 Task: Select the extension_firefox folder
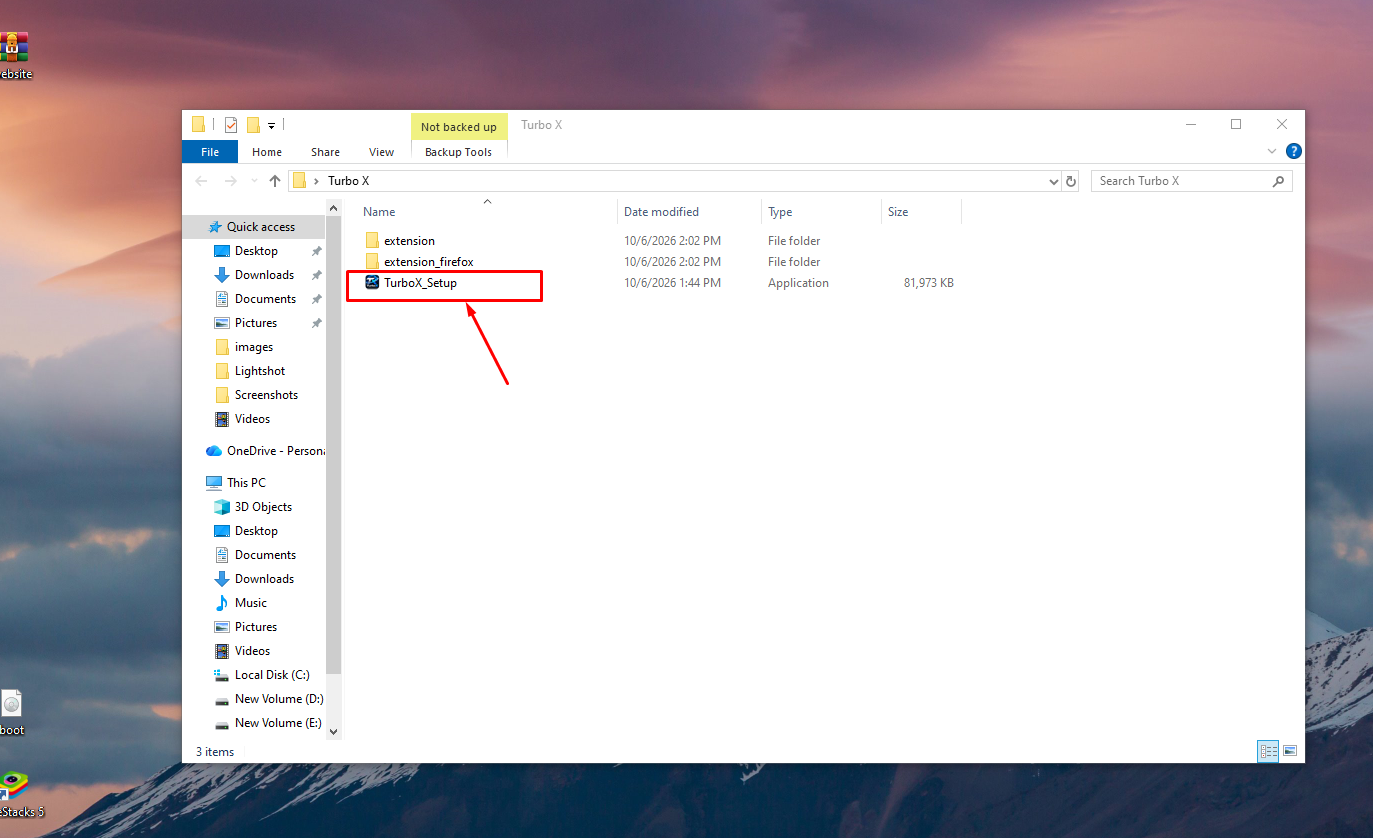click(x=428, y=262)
